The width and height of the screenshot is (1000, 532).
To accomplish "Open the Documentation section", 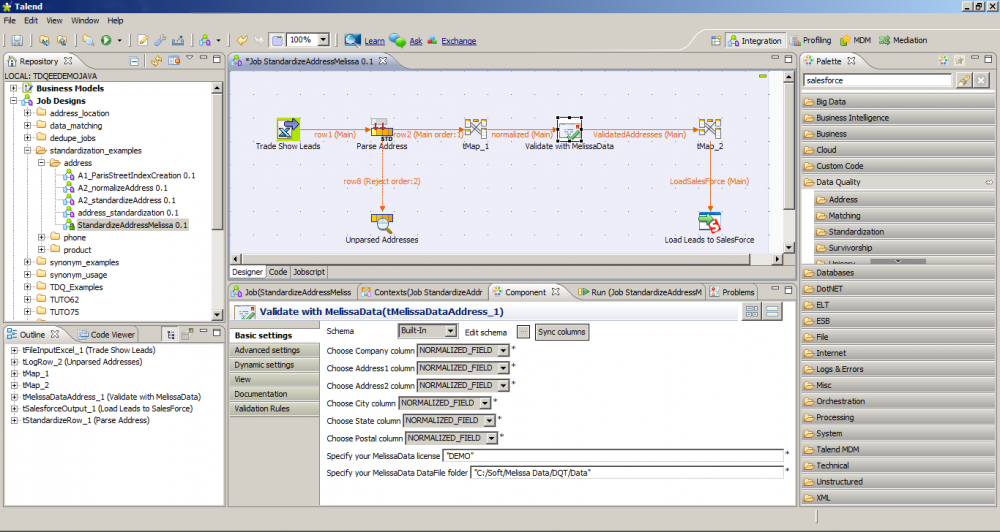I will pos(274,394).
